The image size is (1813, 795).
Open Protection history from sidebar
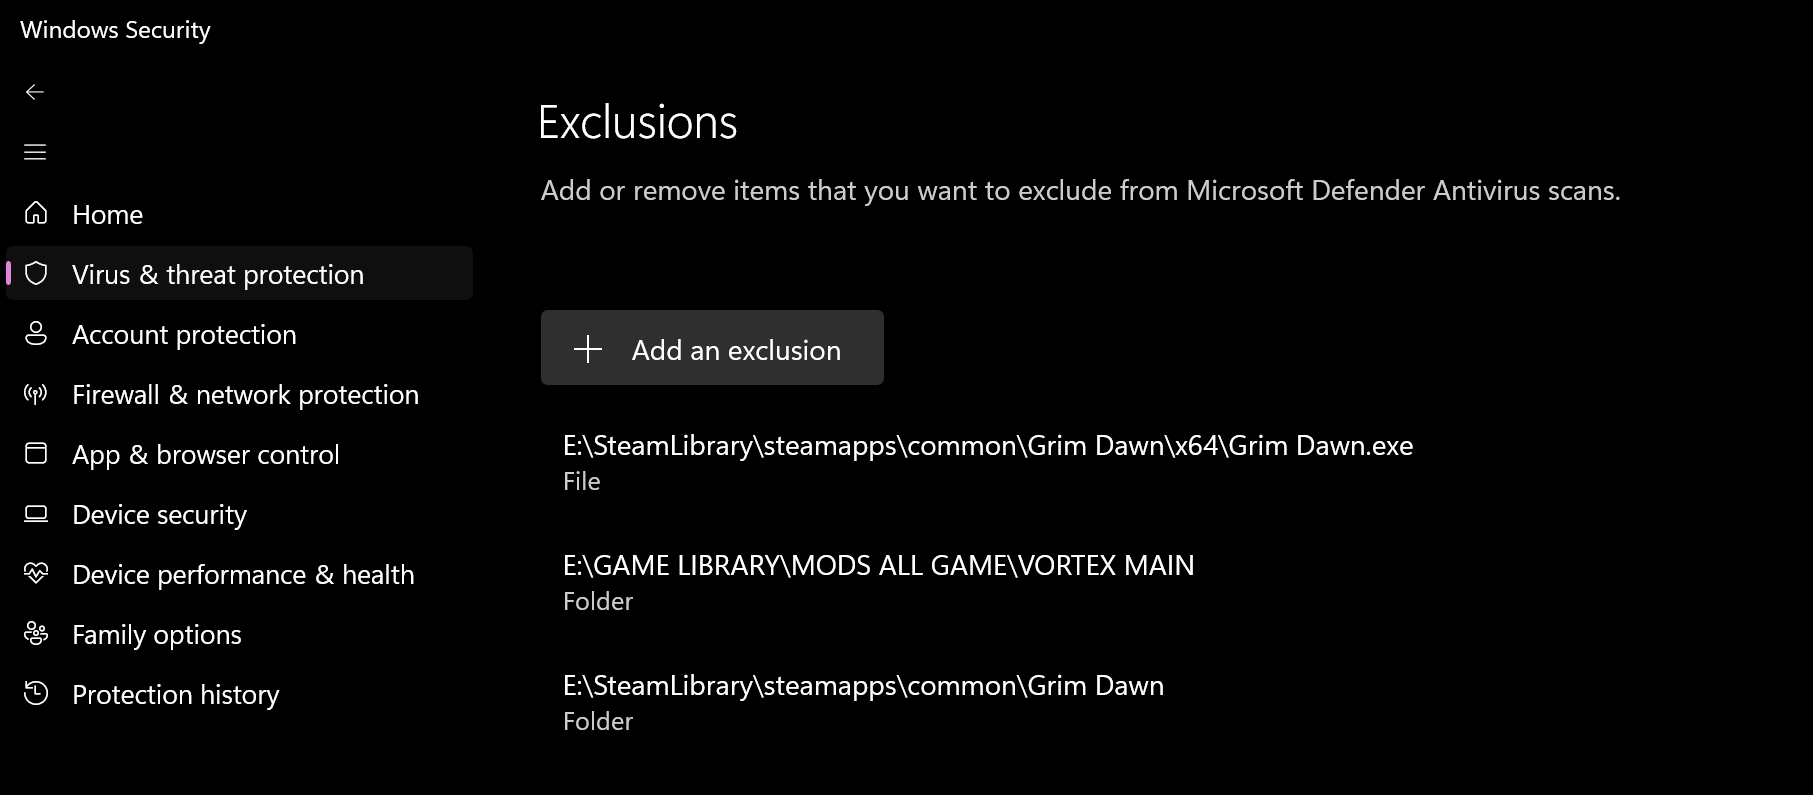point(175,694)
